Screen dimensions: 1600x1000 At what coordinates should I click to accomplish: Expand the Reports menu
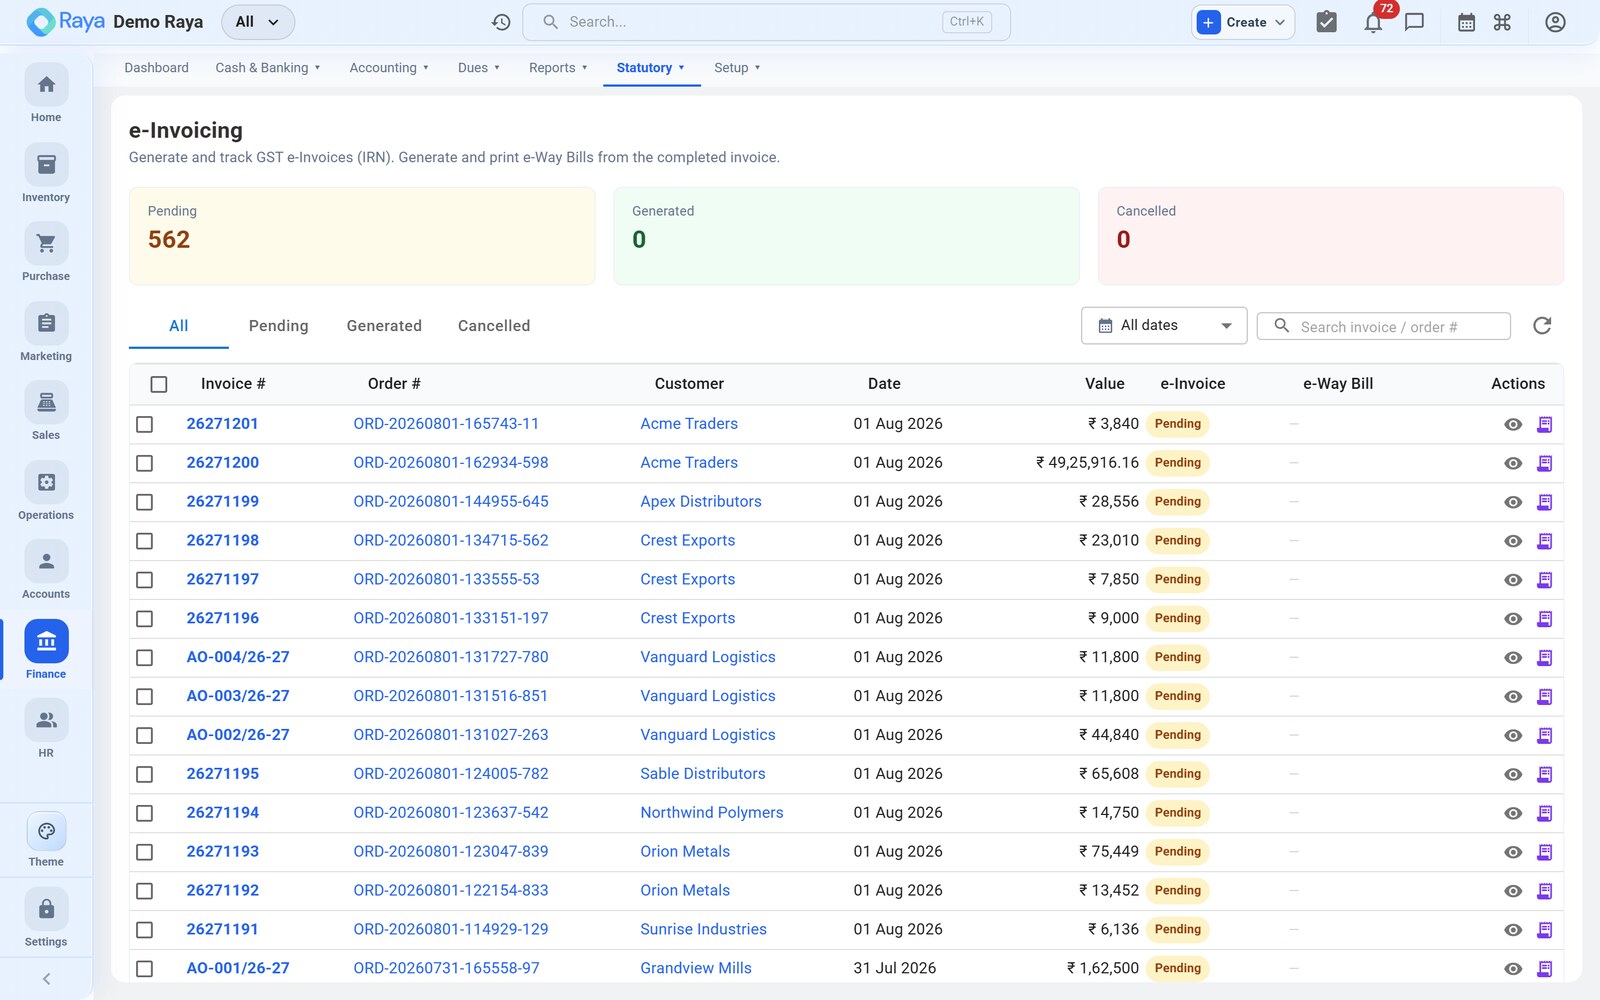558,68
